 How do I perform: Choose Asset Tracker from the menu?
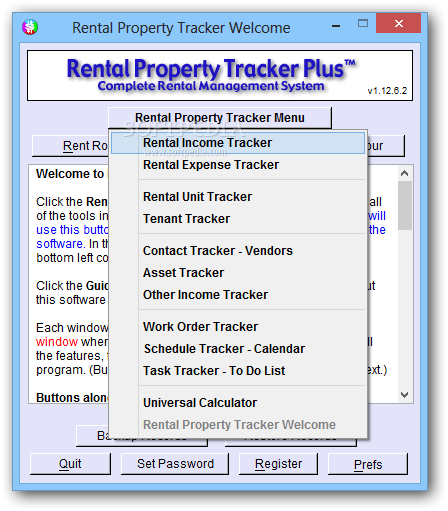[x=238, y=273]
